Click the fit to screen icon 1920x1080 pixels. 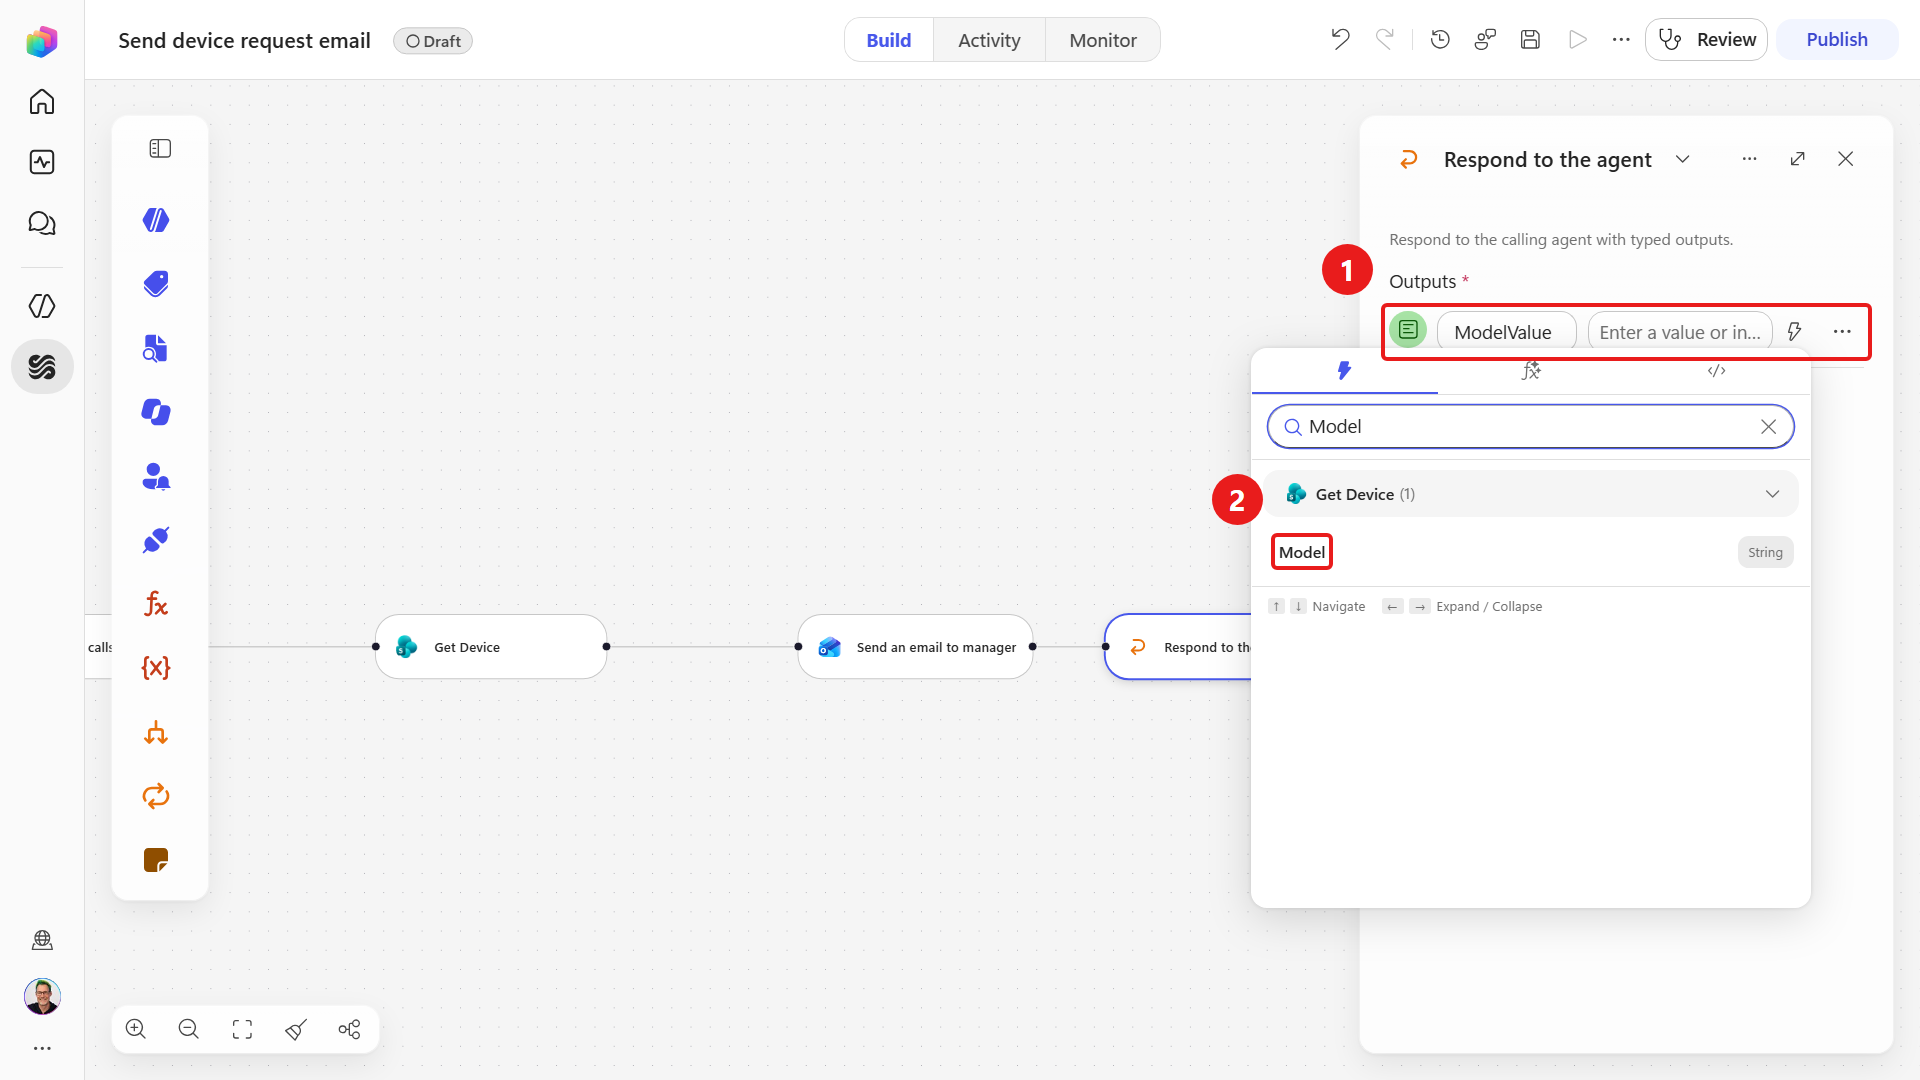click(x=242, y=1029)
